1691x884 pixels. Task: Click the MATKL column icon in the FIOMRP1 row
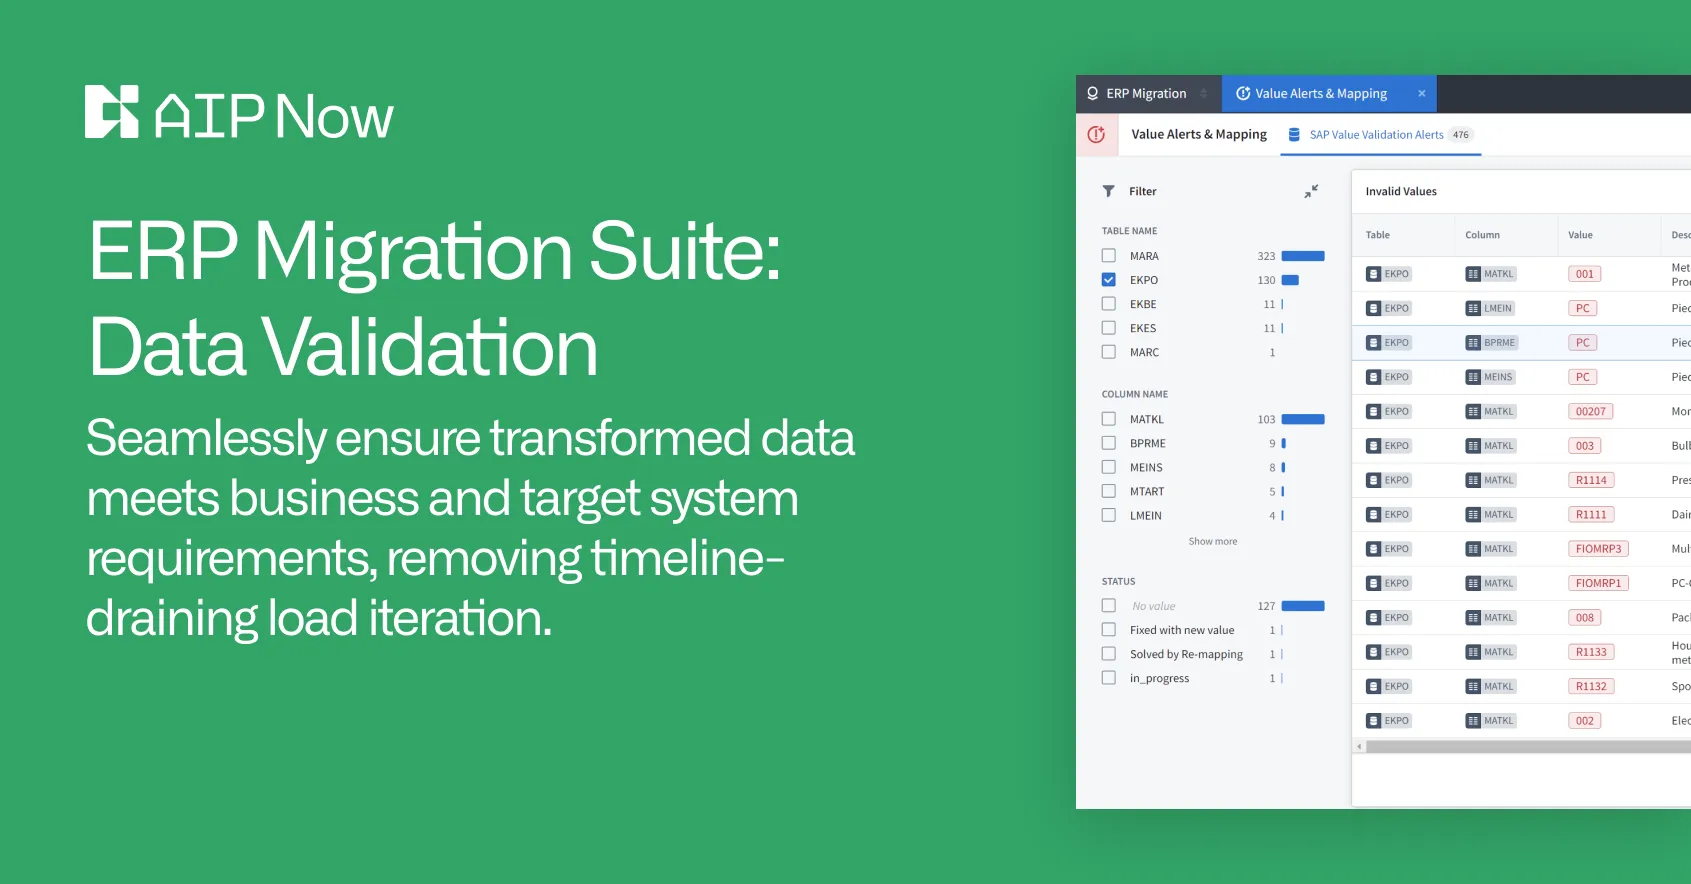tap(1473, 583)
